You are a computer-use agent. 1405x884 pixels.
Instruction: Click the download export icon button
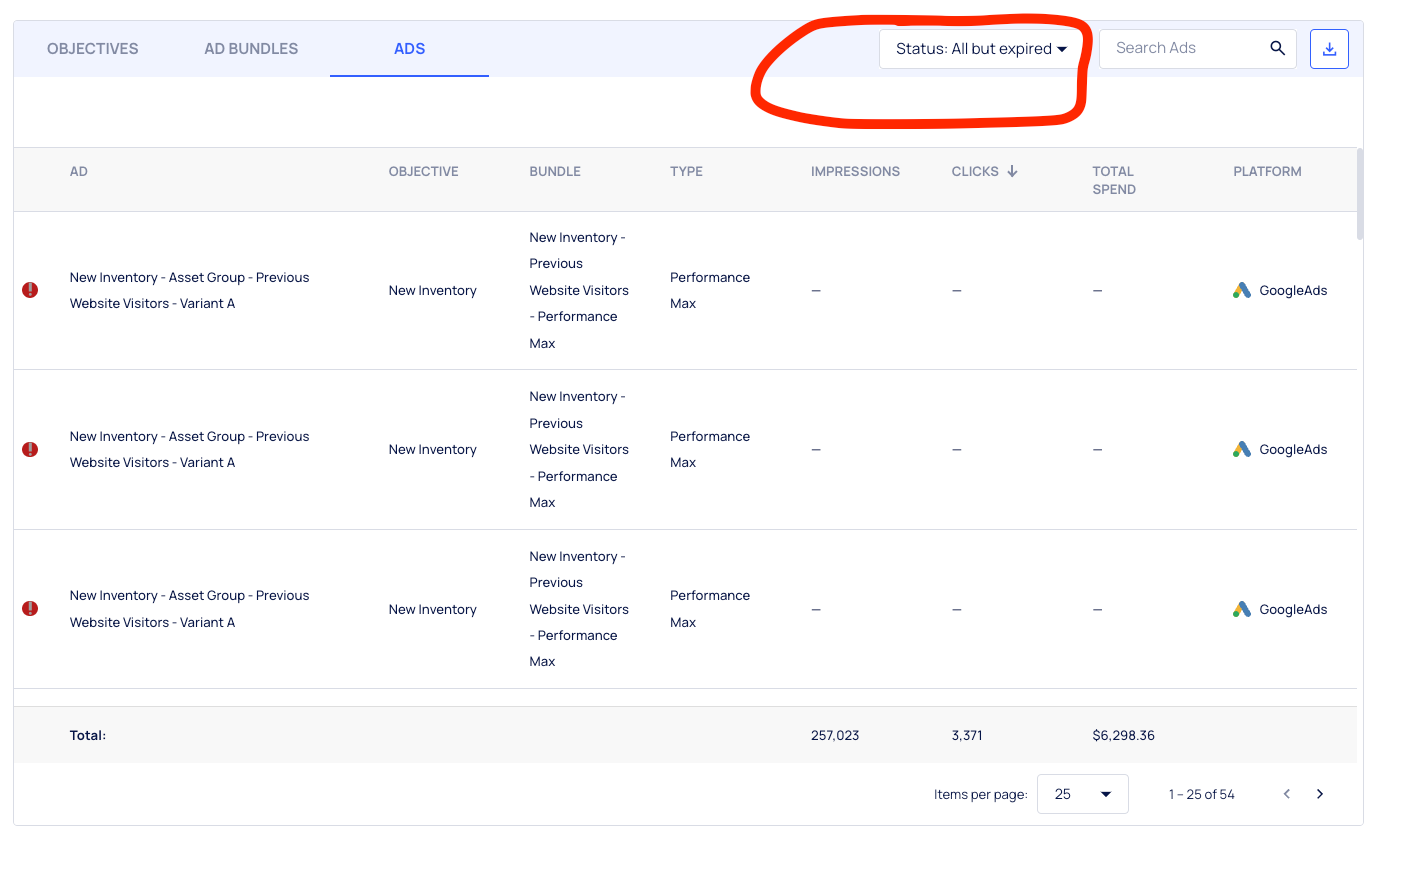pyautogui.click(x=1329, y=49)
